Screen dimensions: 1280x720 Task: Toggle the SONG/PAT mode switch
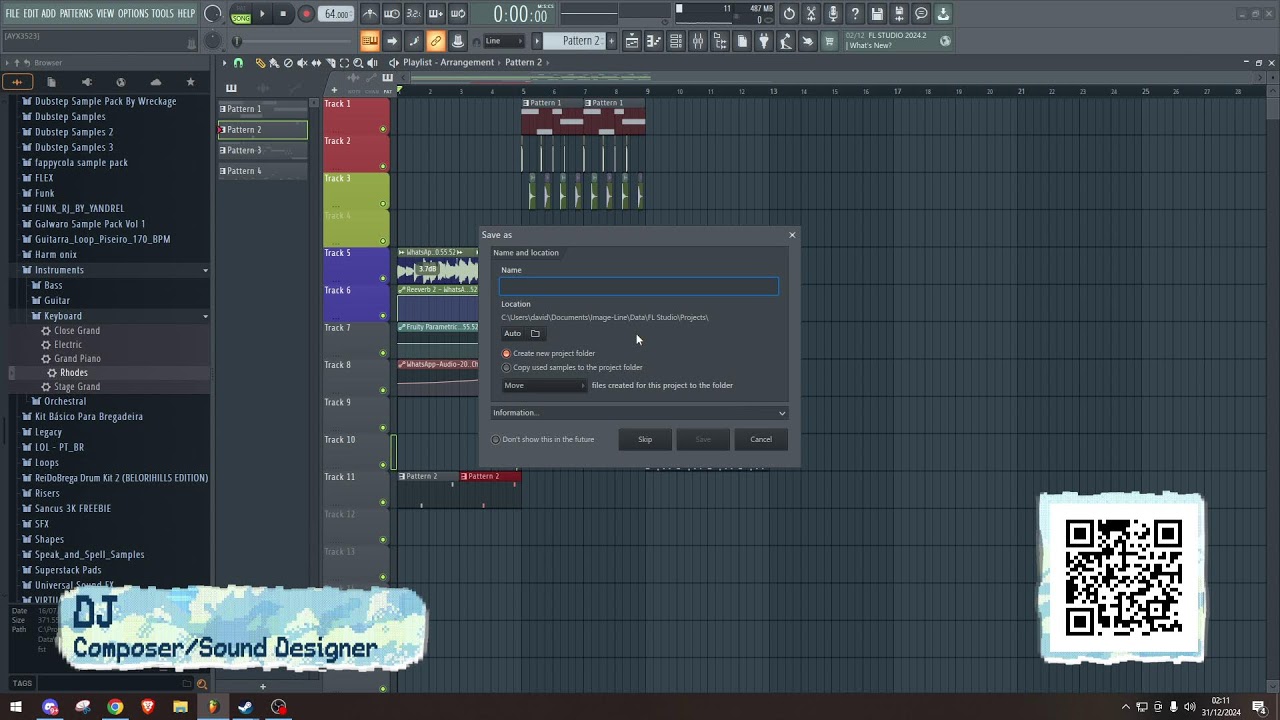point(241,14)
